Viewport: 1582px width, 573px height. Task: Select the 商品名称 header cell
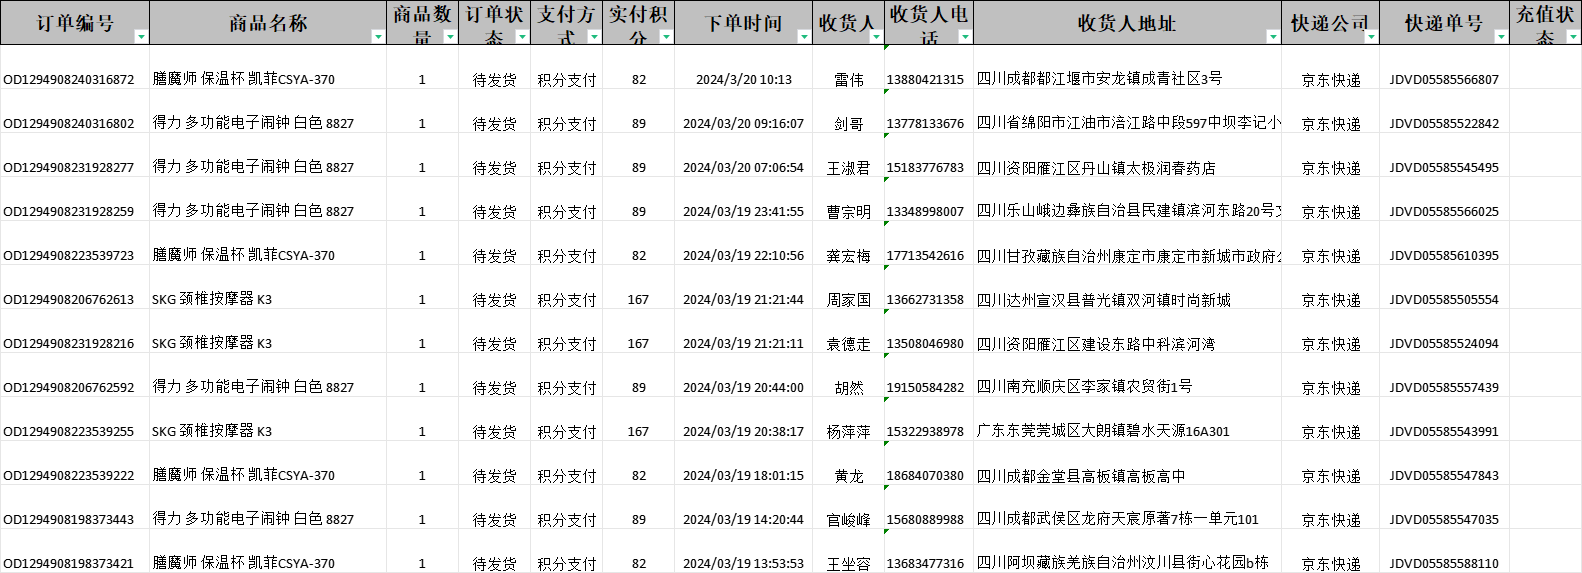(268, 23)
